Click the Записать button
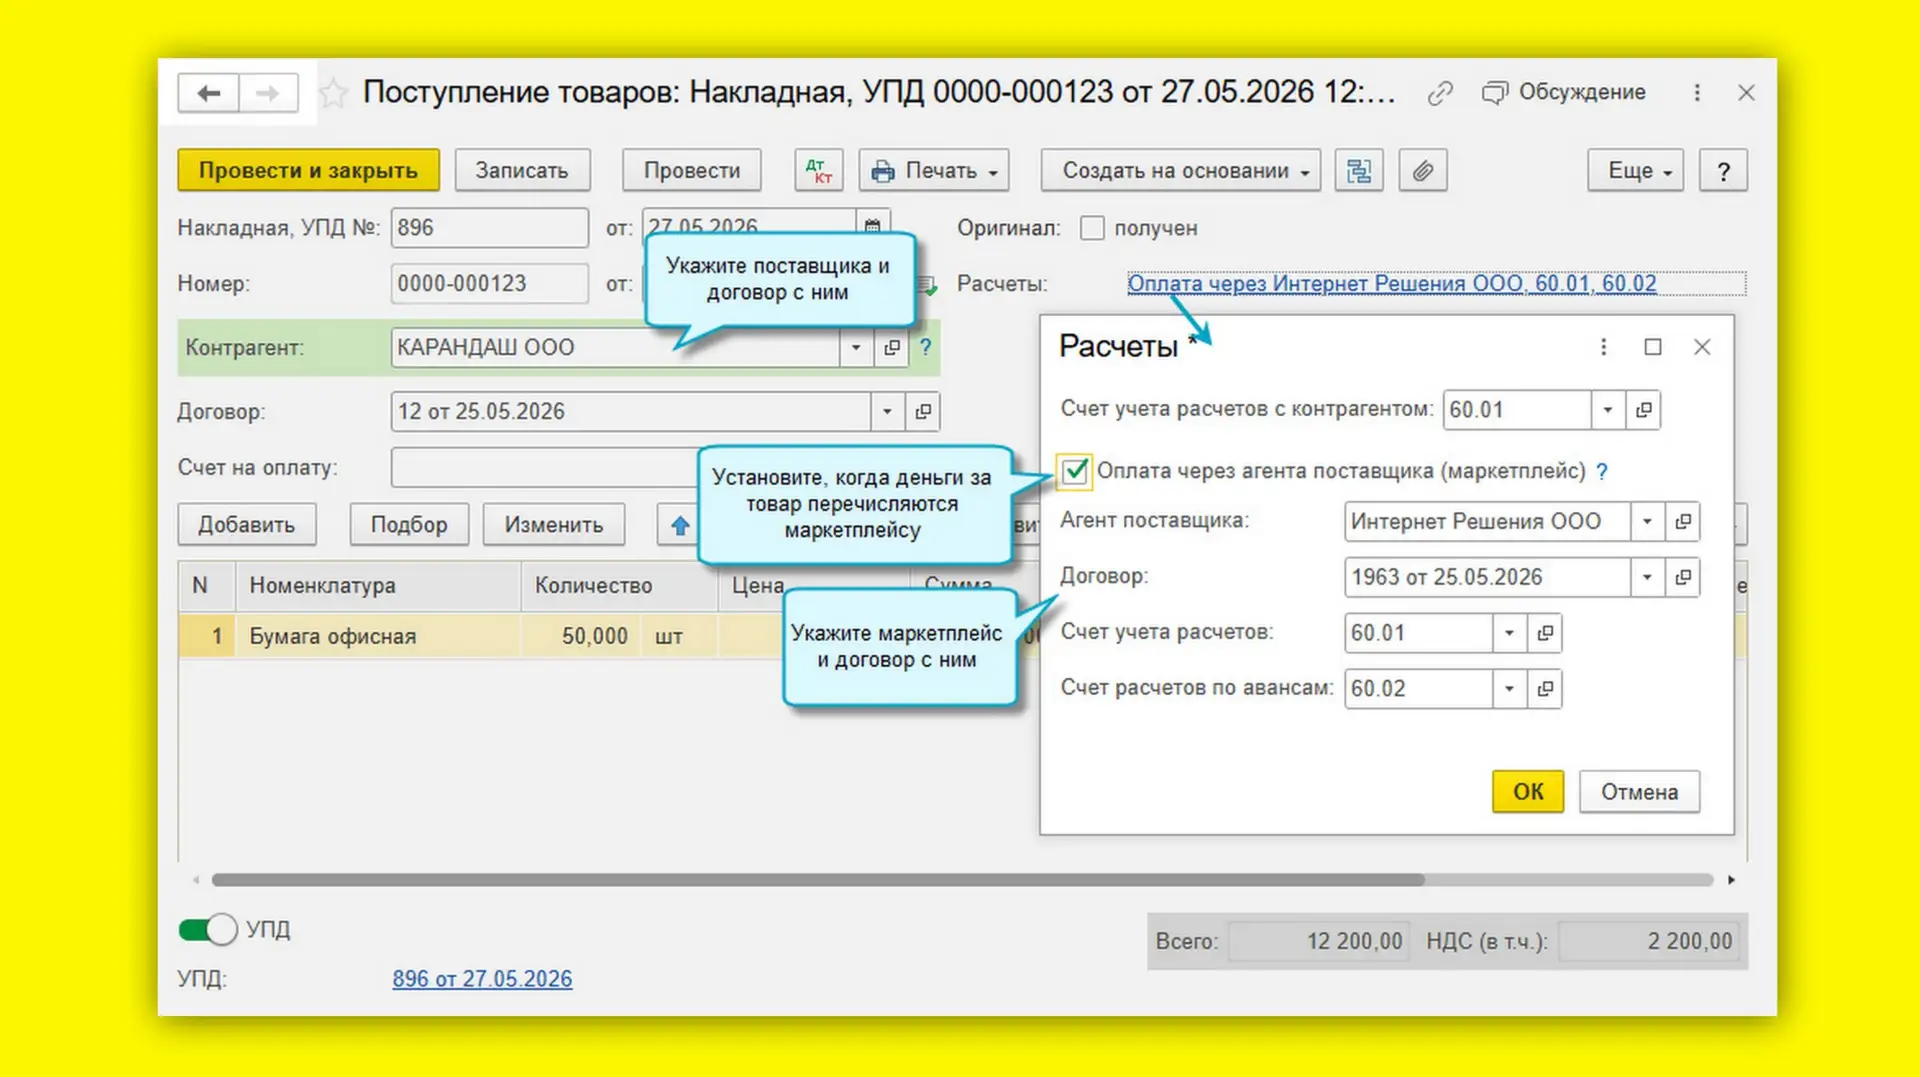 click(x=522, y=171)
